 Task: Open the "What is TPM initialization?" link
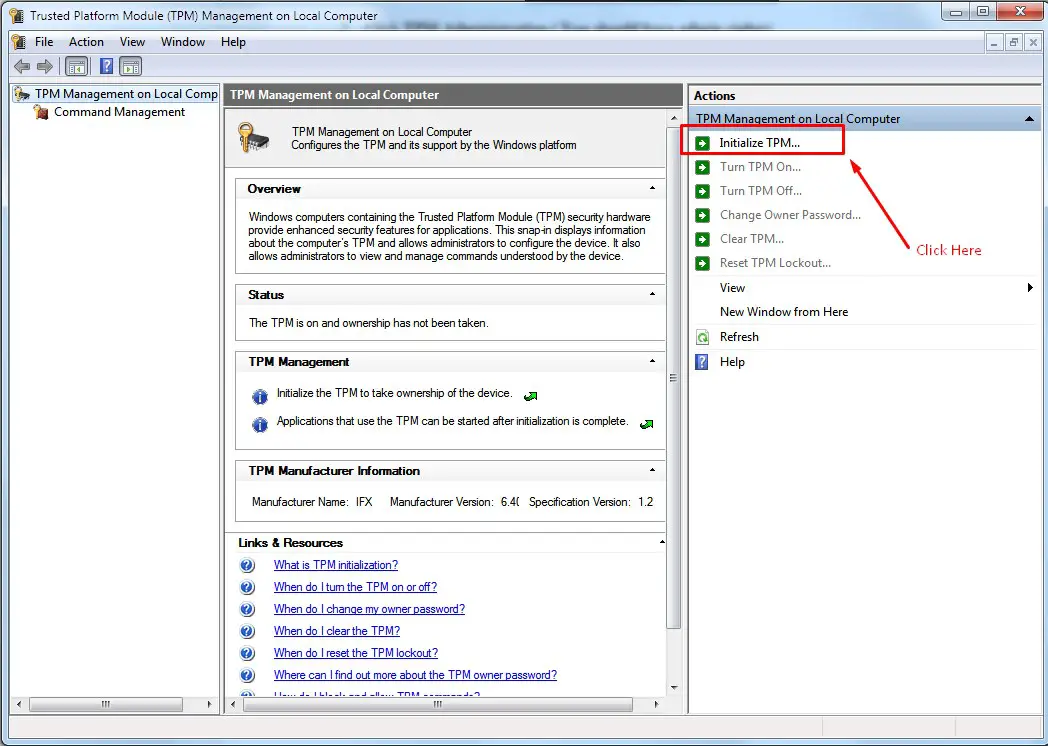coord(336,565)
